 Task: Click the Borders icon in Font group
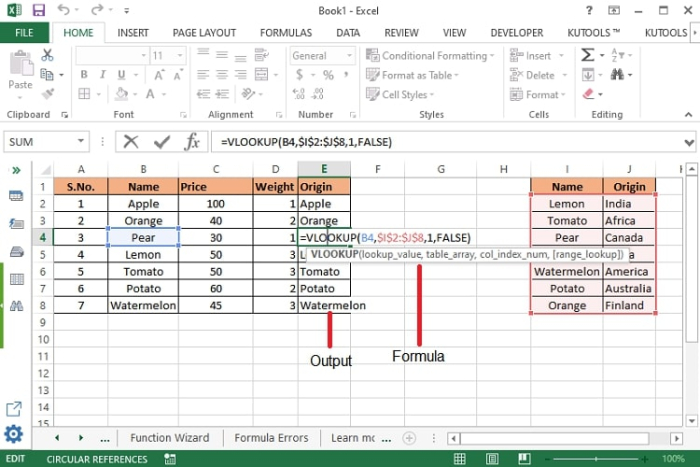[84, 94]
